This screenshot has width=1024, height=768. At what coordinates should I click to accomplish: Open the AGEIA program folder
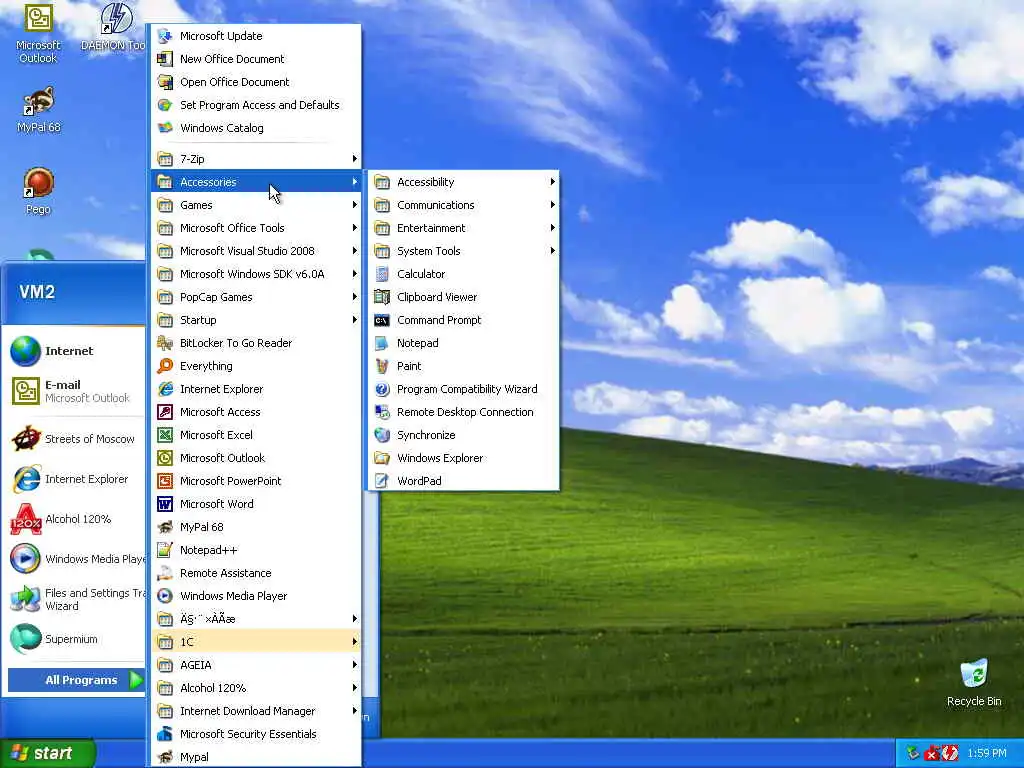click(x=256, y=665)
